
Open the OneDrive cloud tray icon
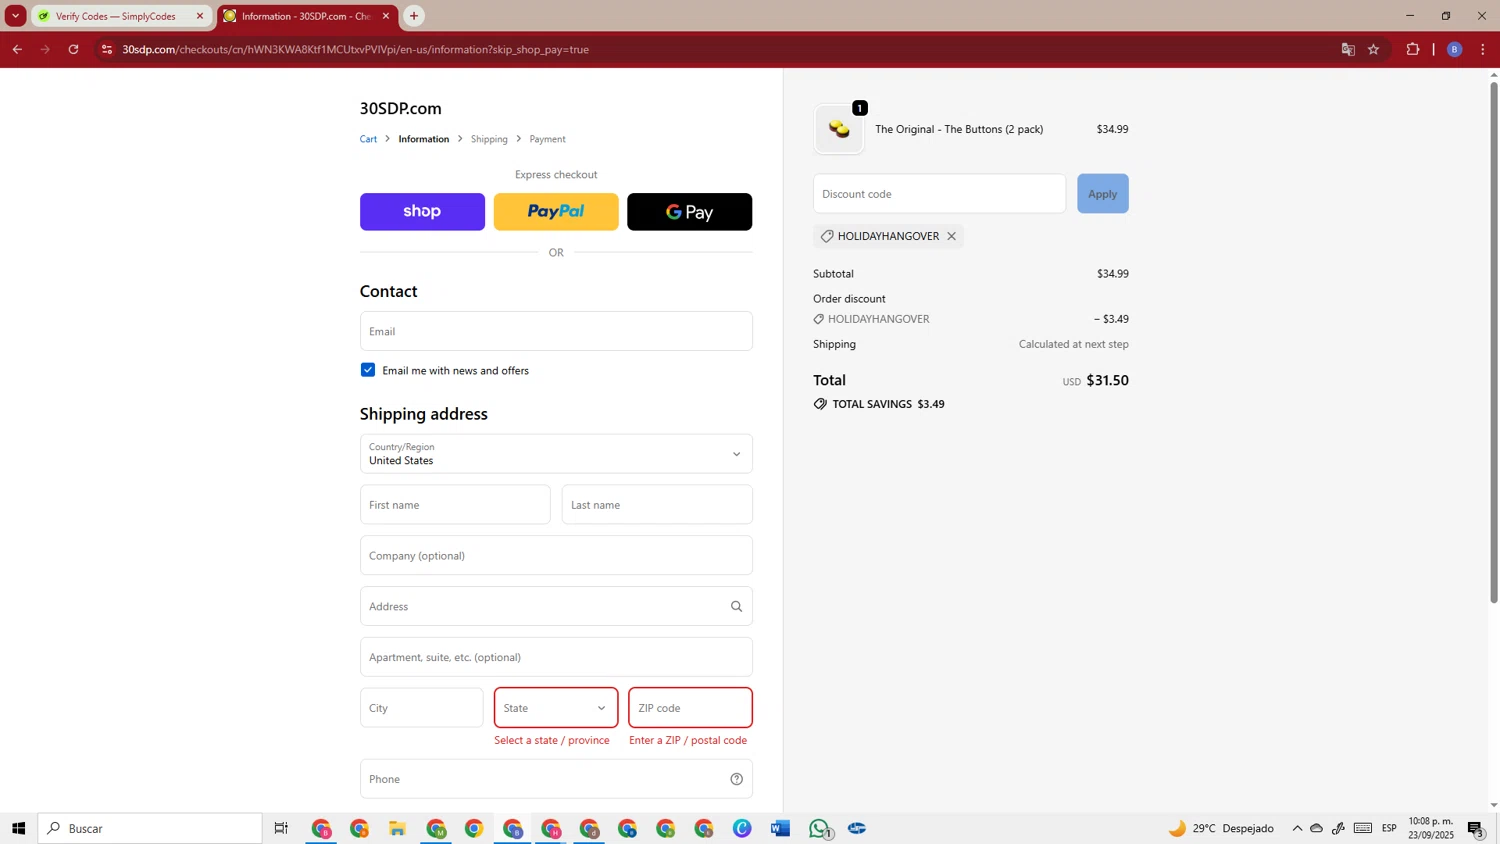point(1317,828)
